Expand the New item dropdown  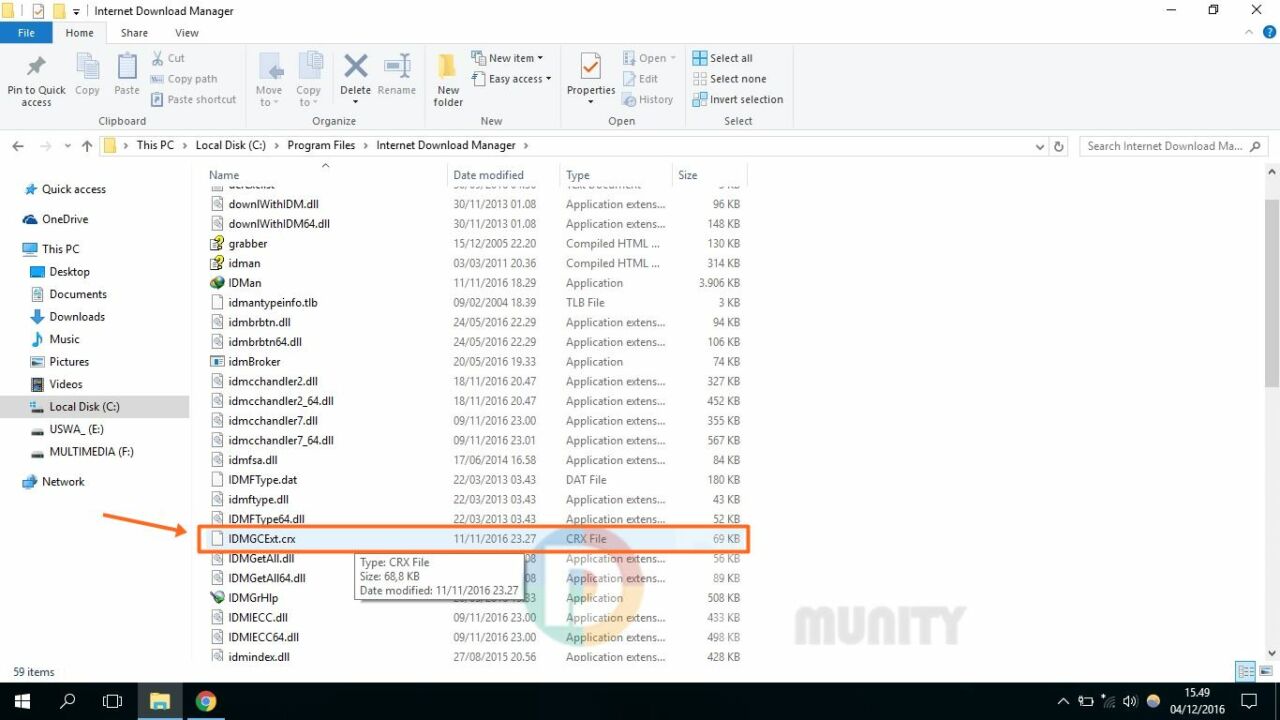tap(515, 58)
